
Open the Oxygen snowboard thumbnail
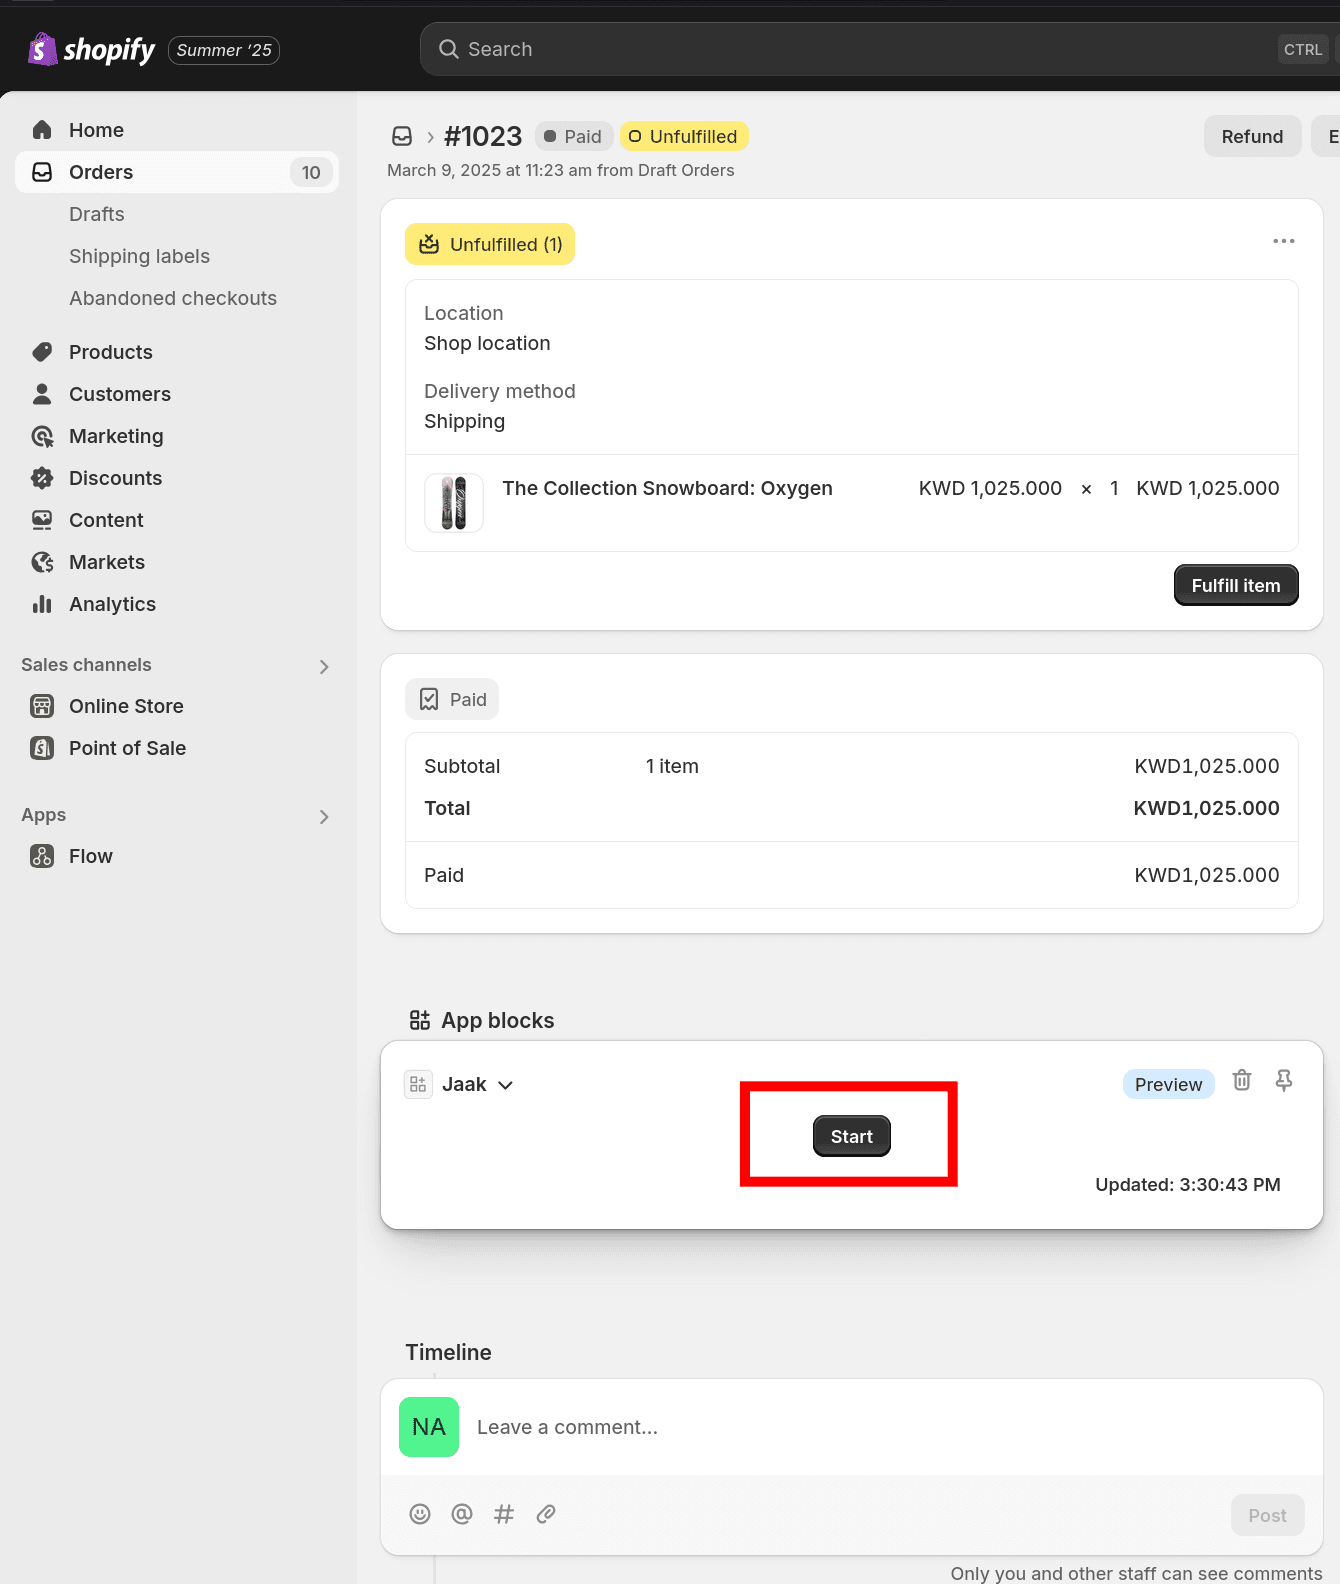point(454,502)
